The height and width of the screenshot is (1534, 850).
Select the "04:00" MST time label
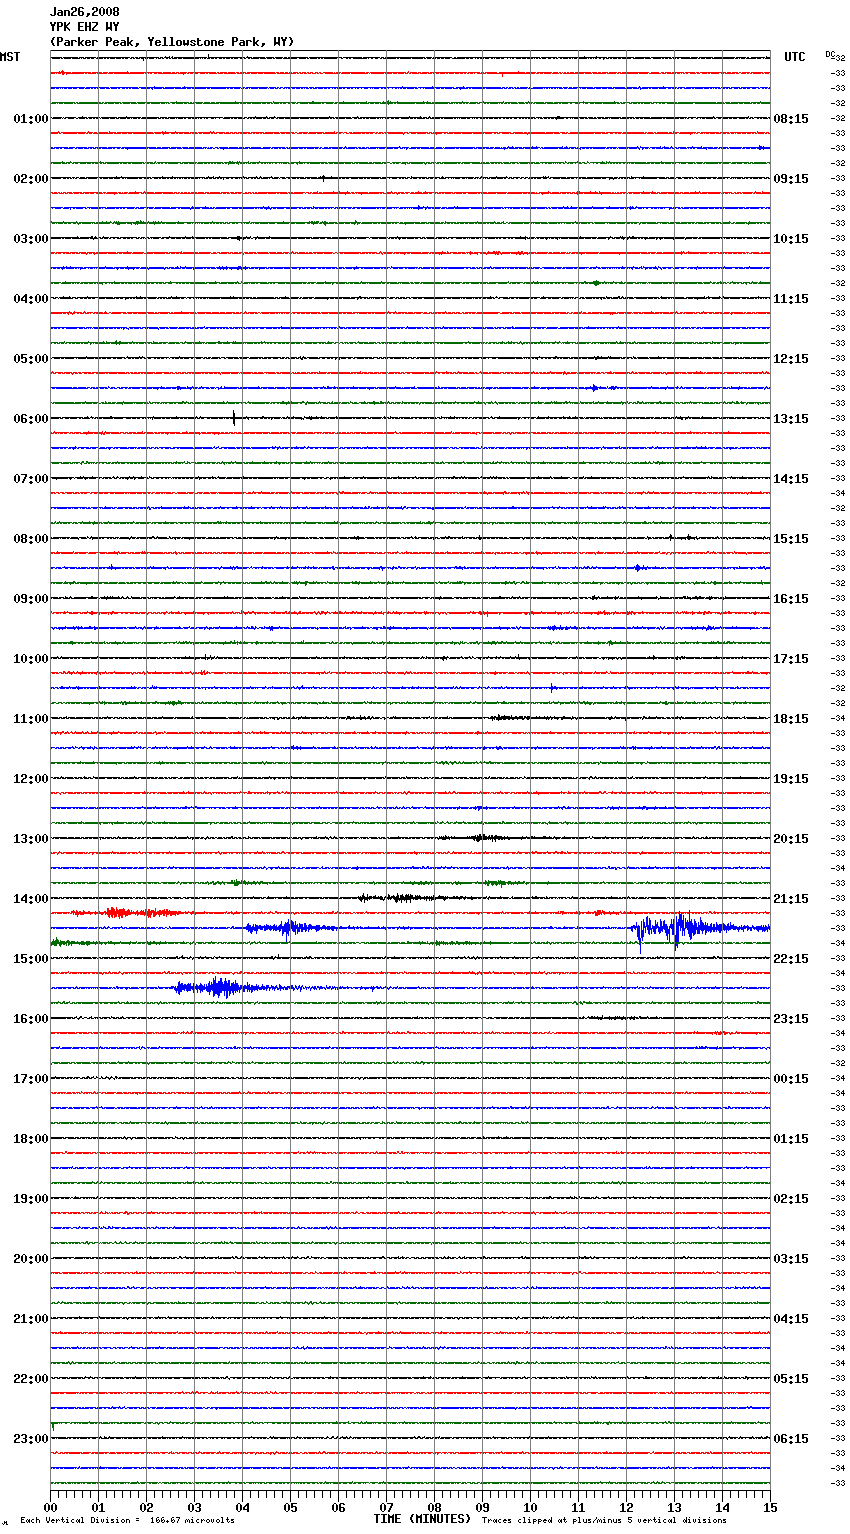[x=31, y=299]
